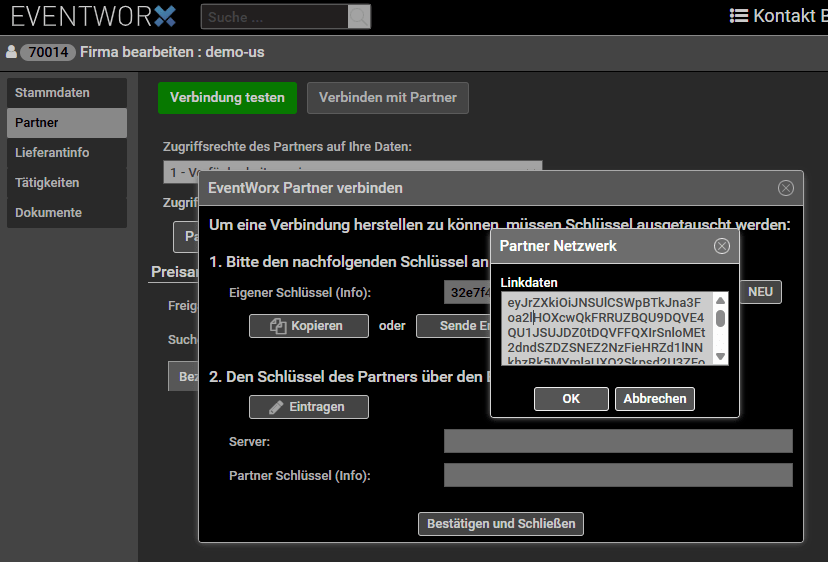The height and width of the screenshot is (562, 828).
Task: Close the EventWorx Partner verbinden dialog
Action: click(785, 188)
